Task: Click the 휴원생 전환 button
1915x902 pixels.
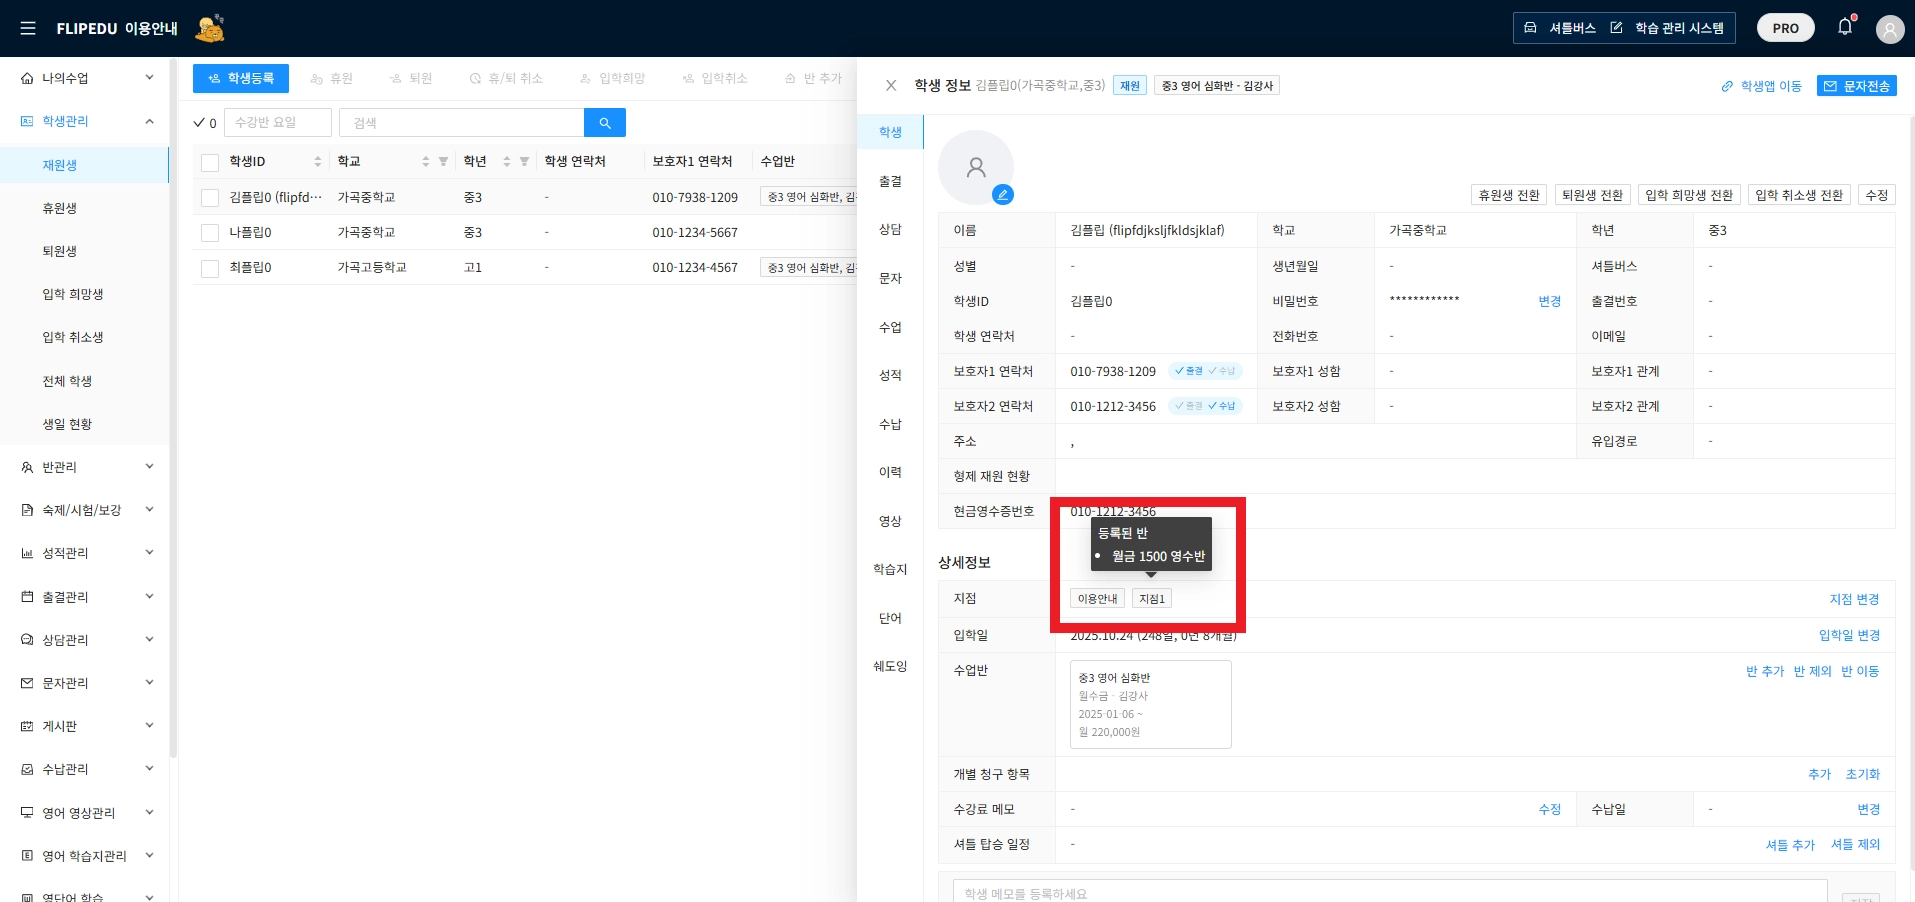Action: (x=1509, y=195)
